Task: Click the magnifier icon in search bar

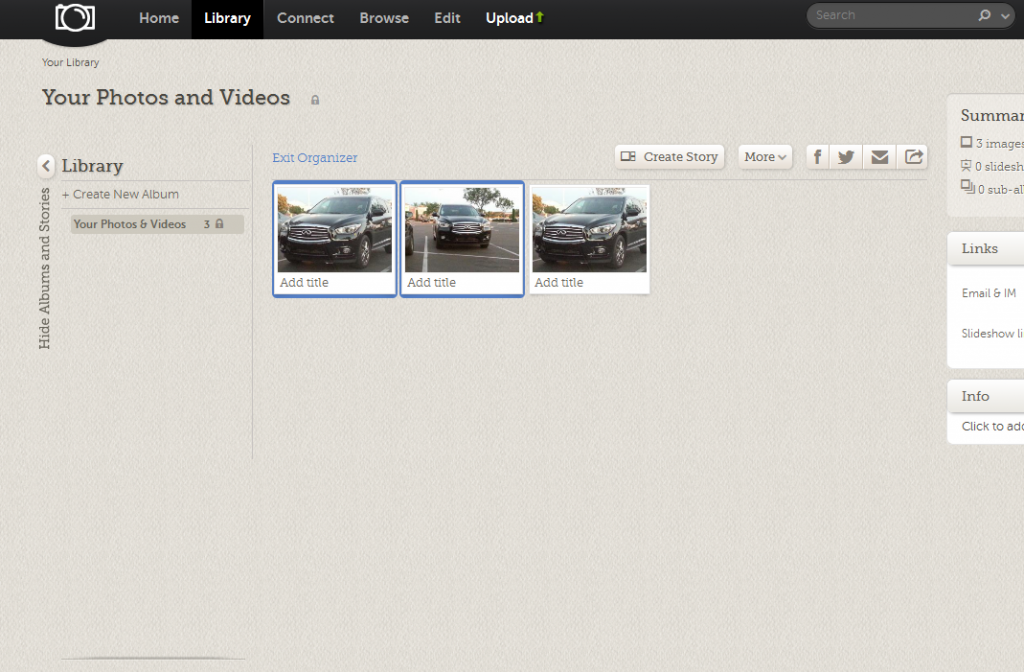Action: [x=984, y=16]
